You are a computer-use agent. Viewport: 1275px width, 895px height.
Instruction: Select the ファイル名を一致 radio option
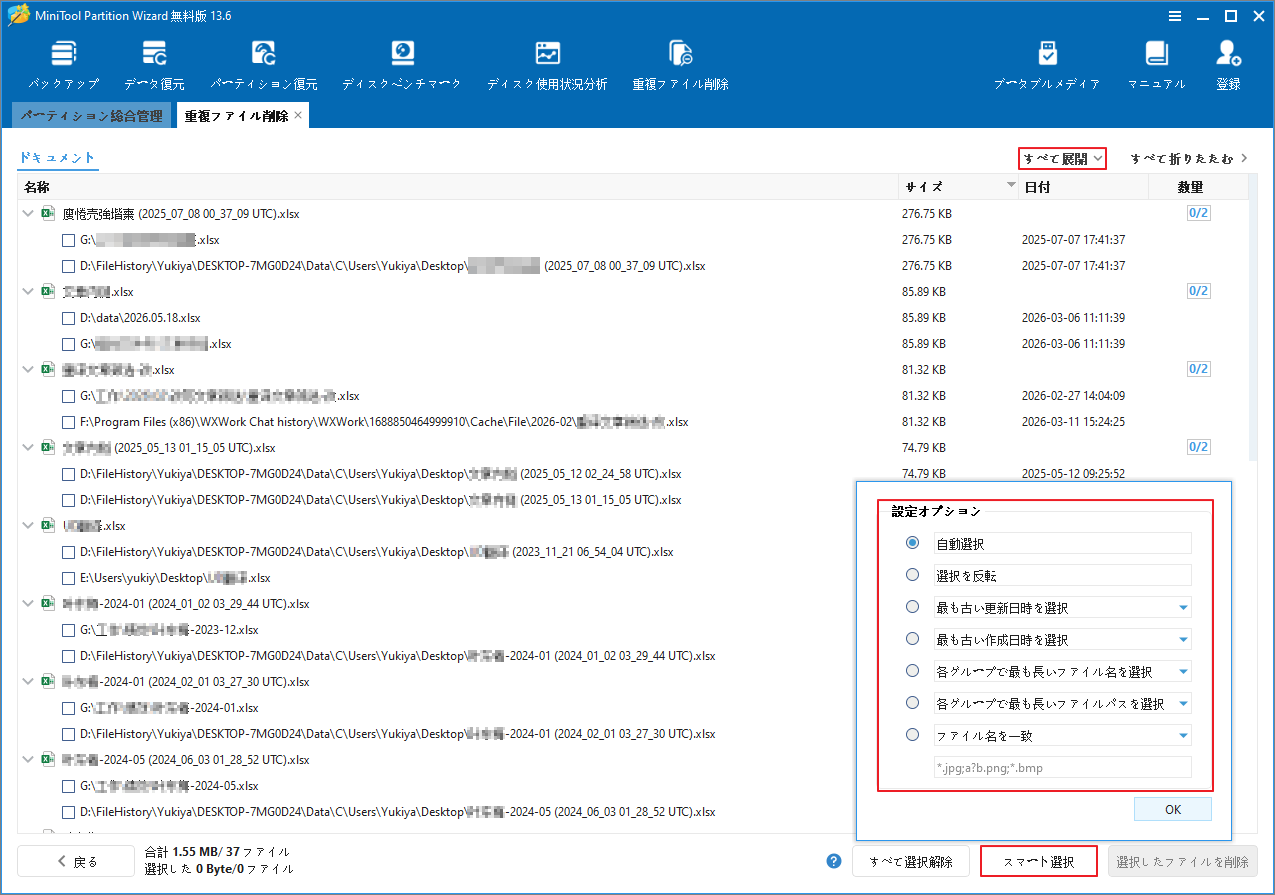point(912,735)
